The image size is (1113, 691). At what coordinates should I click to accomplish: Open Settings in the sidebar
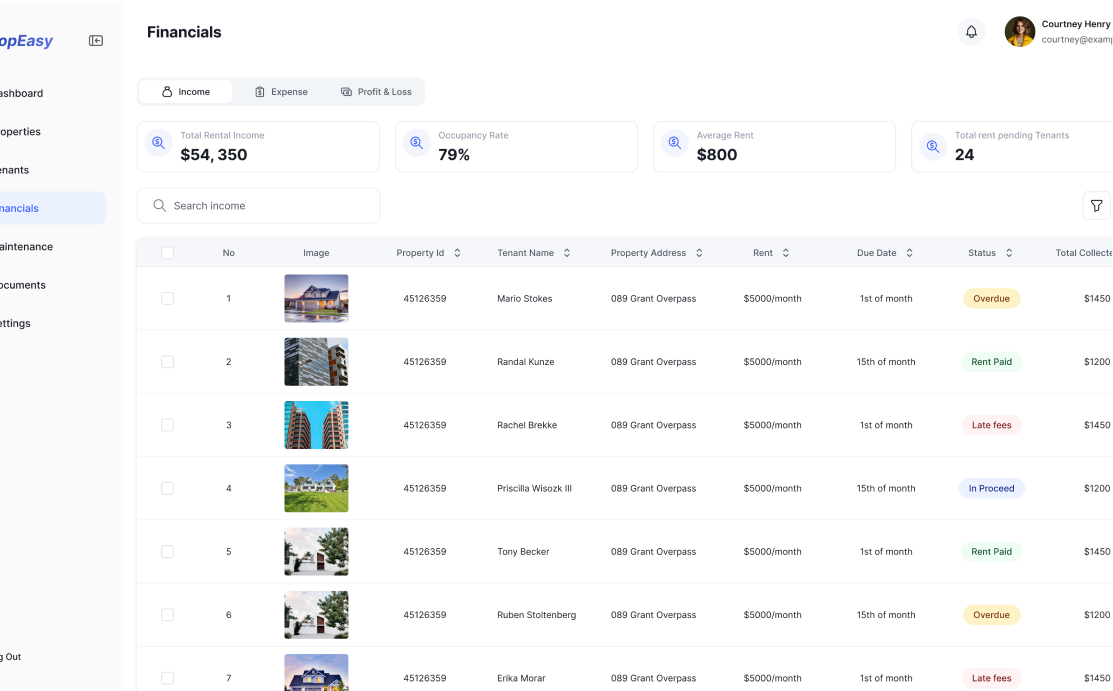coord(16,323)
